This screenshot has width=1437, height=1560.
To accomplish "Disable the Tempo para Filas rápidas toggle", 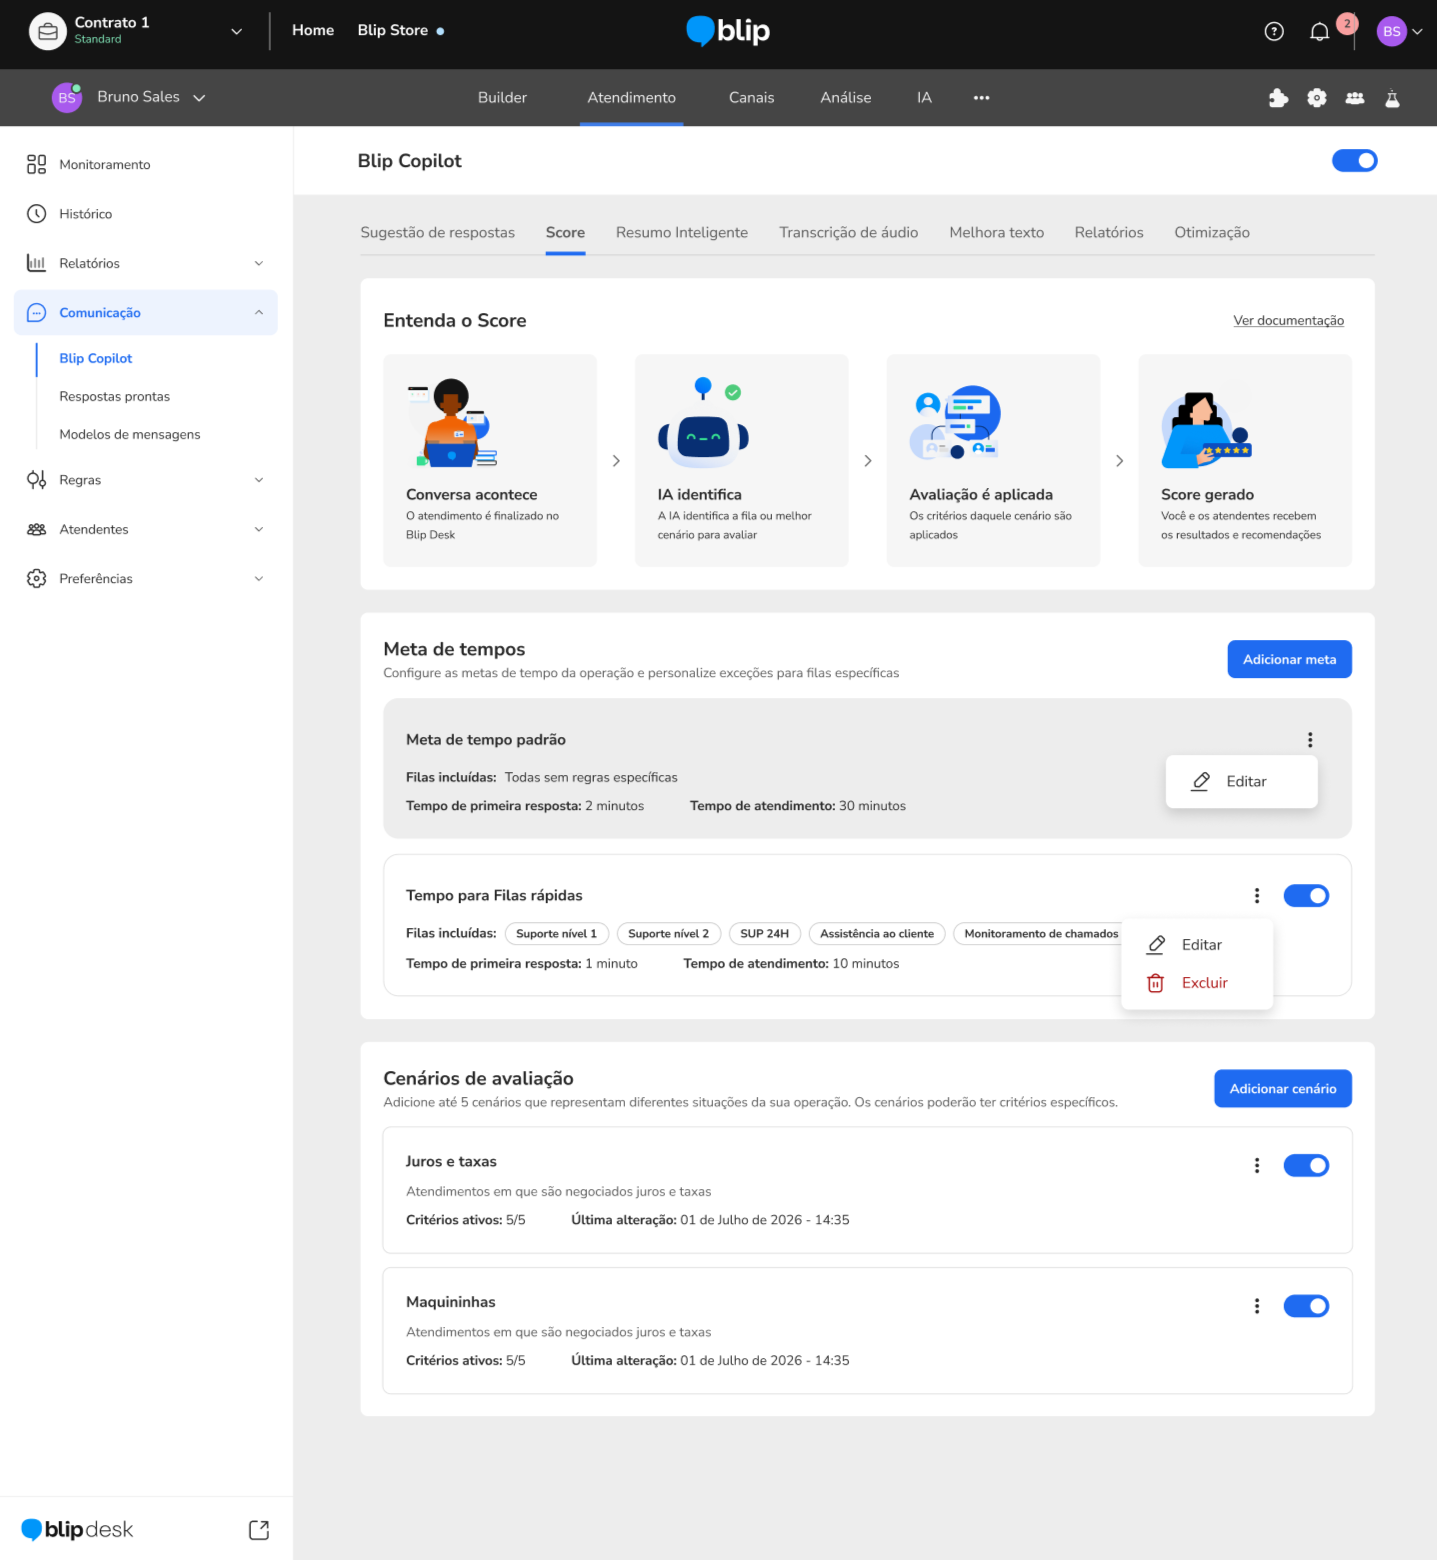I will tap(1306, 896).
